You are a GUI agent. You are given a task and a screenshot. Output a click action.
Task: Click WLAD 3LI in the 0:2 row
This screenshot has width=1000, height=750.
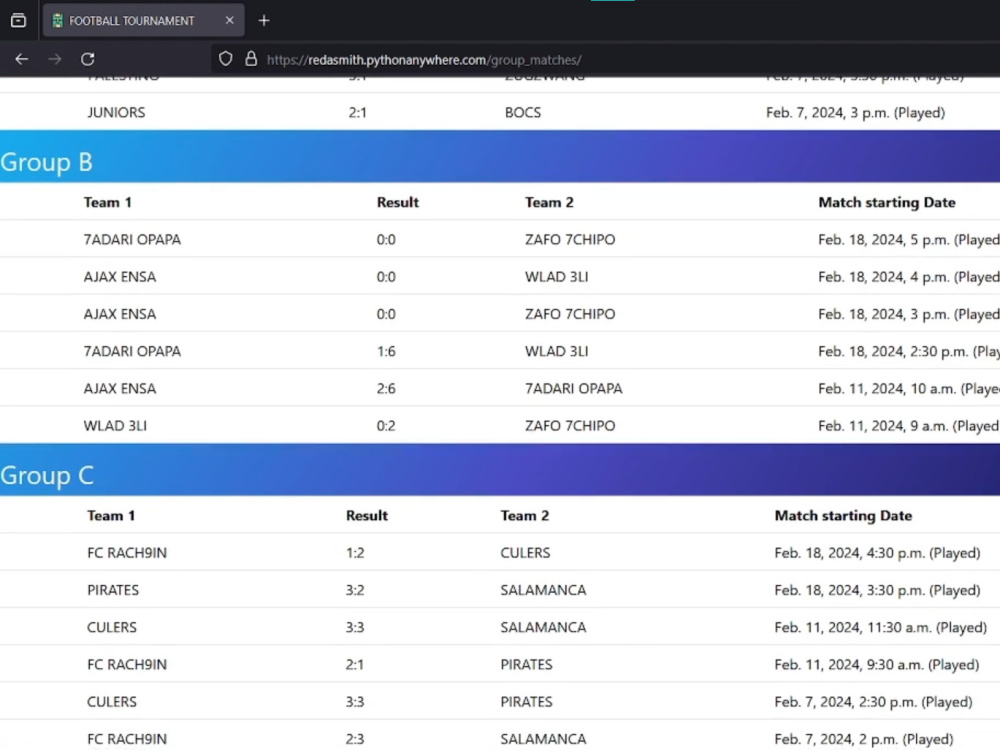tap(115, 425)
